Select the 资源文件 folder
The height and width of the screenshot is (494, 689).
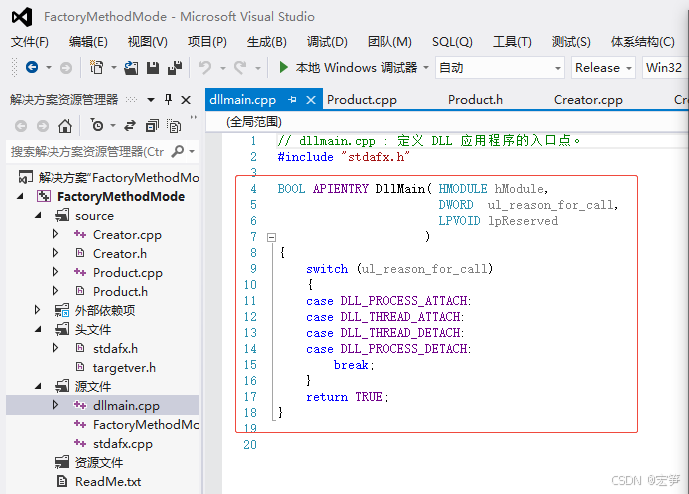pyautogui.click(x=98, y=462)
